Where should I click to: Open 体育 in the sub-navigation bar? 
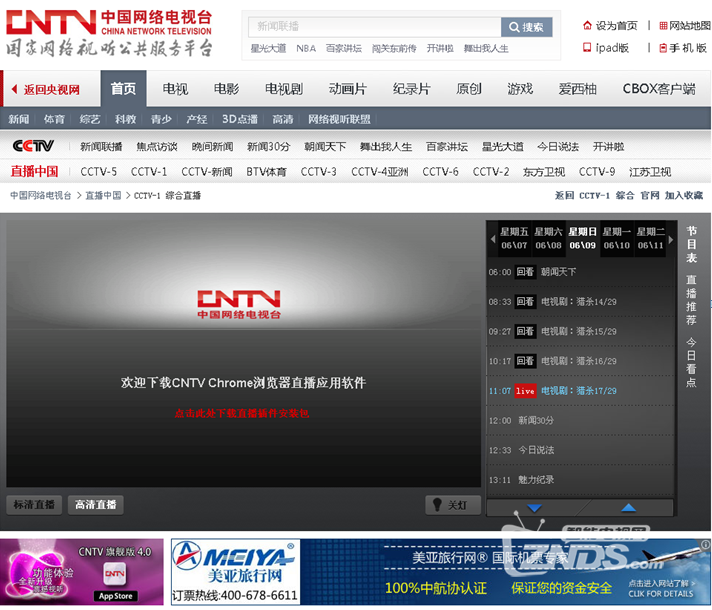(x=54, y=119)
